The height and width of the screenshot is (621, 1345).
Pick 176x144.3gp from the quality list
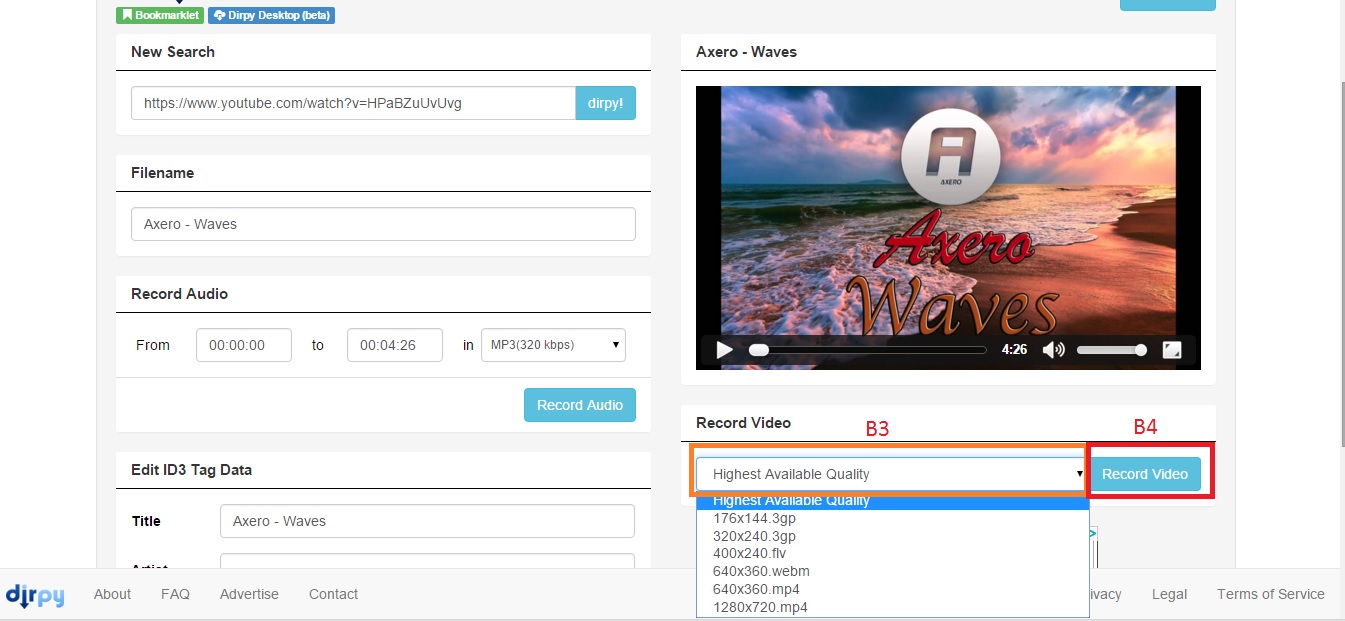tap(754, 518)
